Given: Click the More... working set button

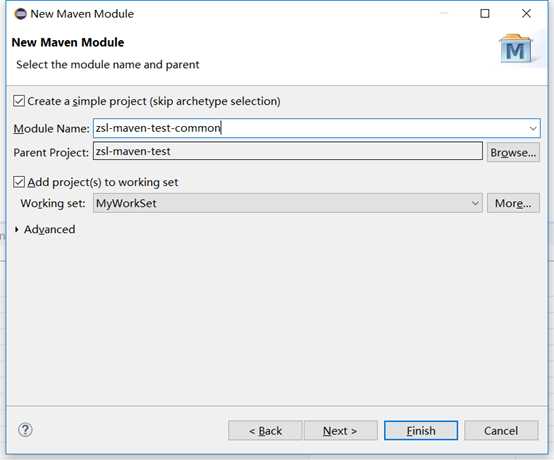Looking at the screenshot, I should click(513, 203).
